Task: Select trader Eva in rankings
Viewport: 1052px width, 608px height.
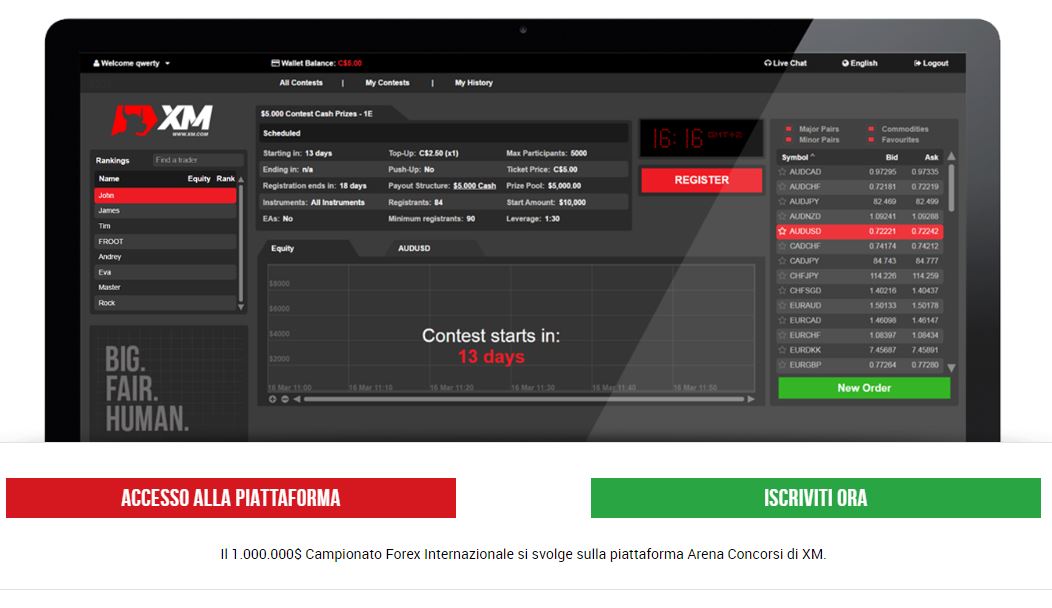Action: (x=165, y=272)
